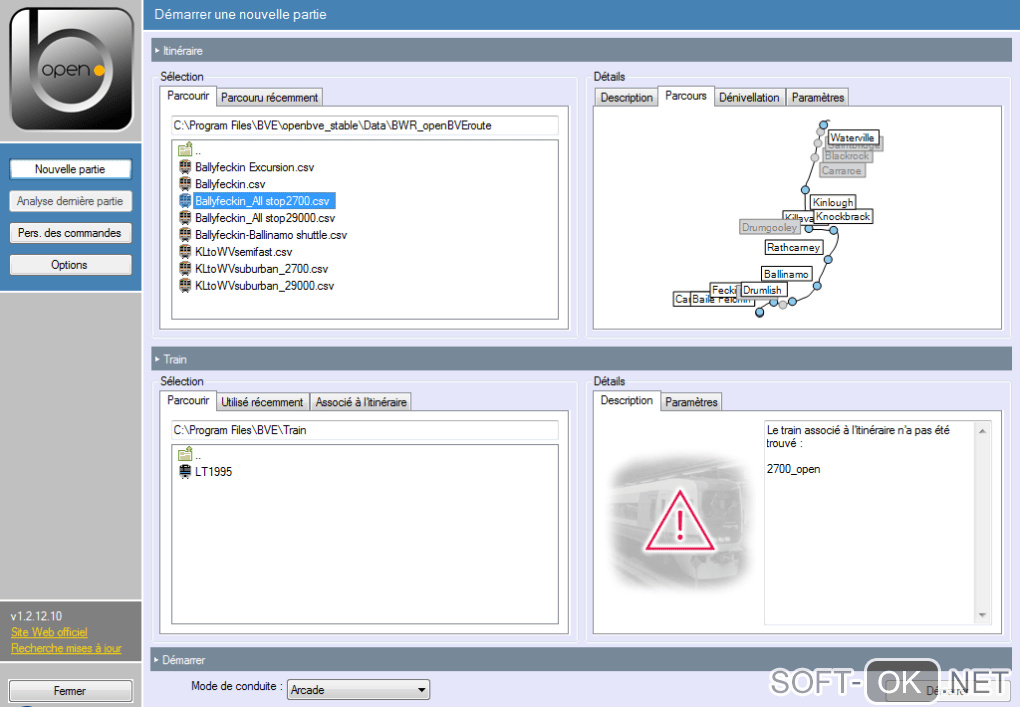
Task: Select KLtoWVsuburban_2700.csv route
Action: coord(262,269)
